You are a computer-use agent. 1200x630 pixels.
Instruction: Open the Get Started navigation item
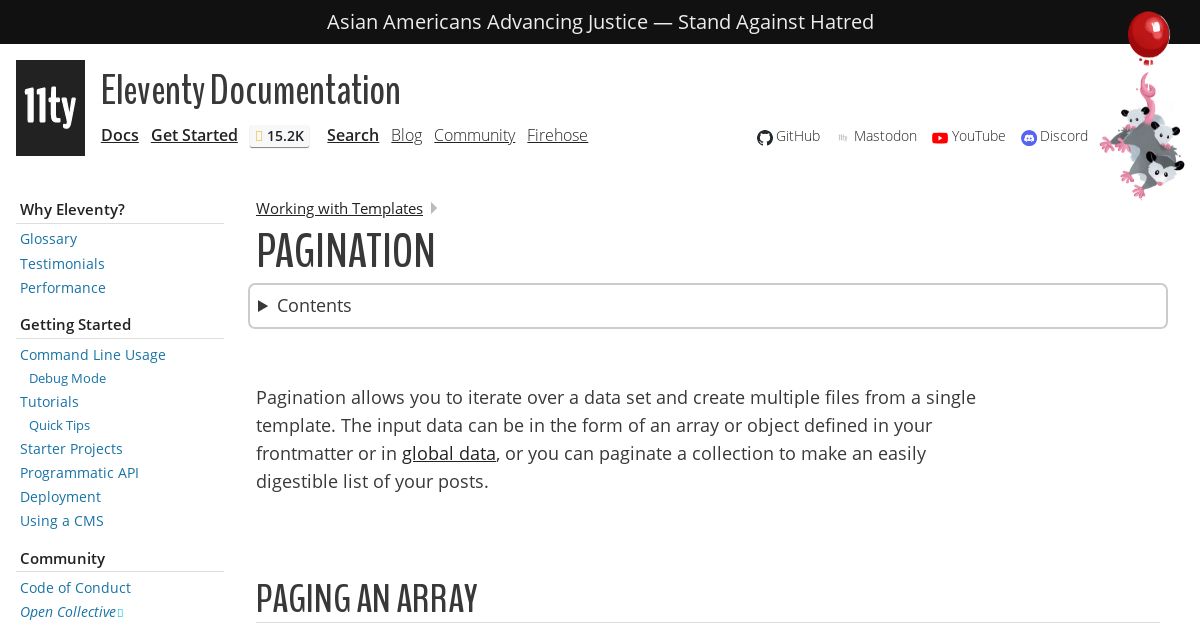[x=194, y=135]
